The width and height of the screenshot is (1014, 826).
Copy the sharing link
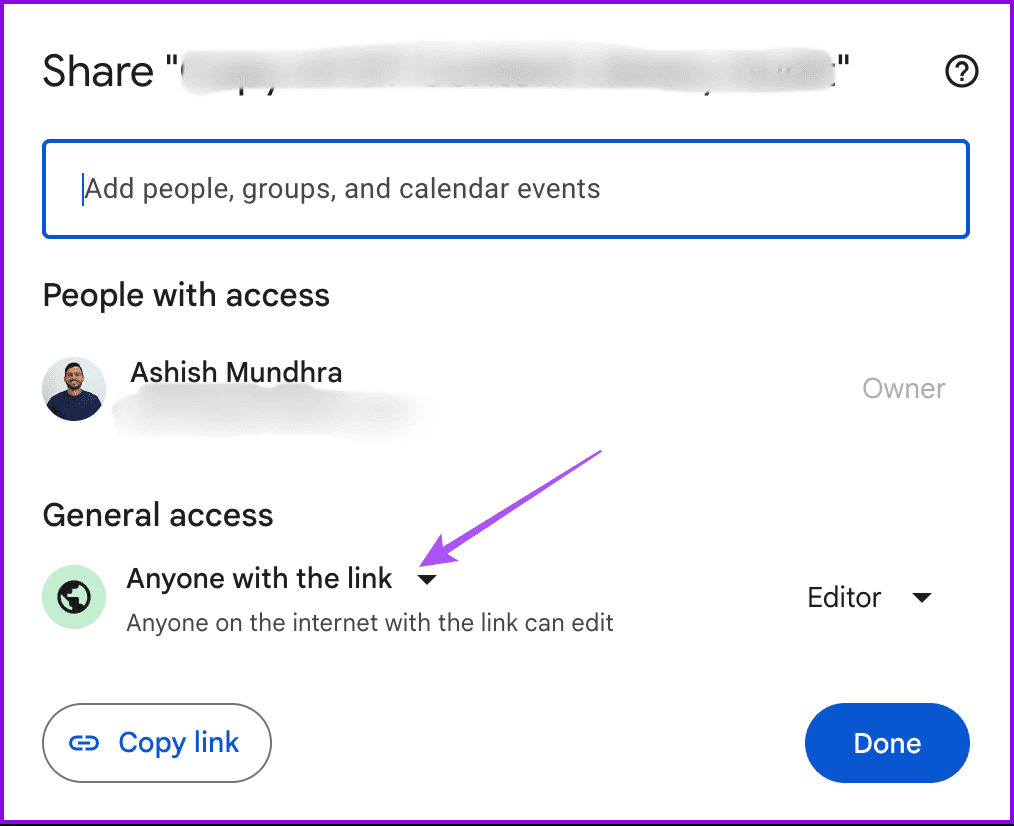tap(156, 743)
